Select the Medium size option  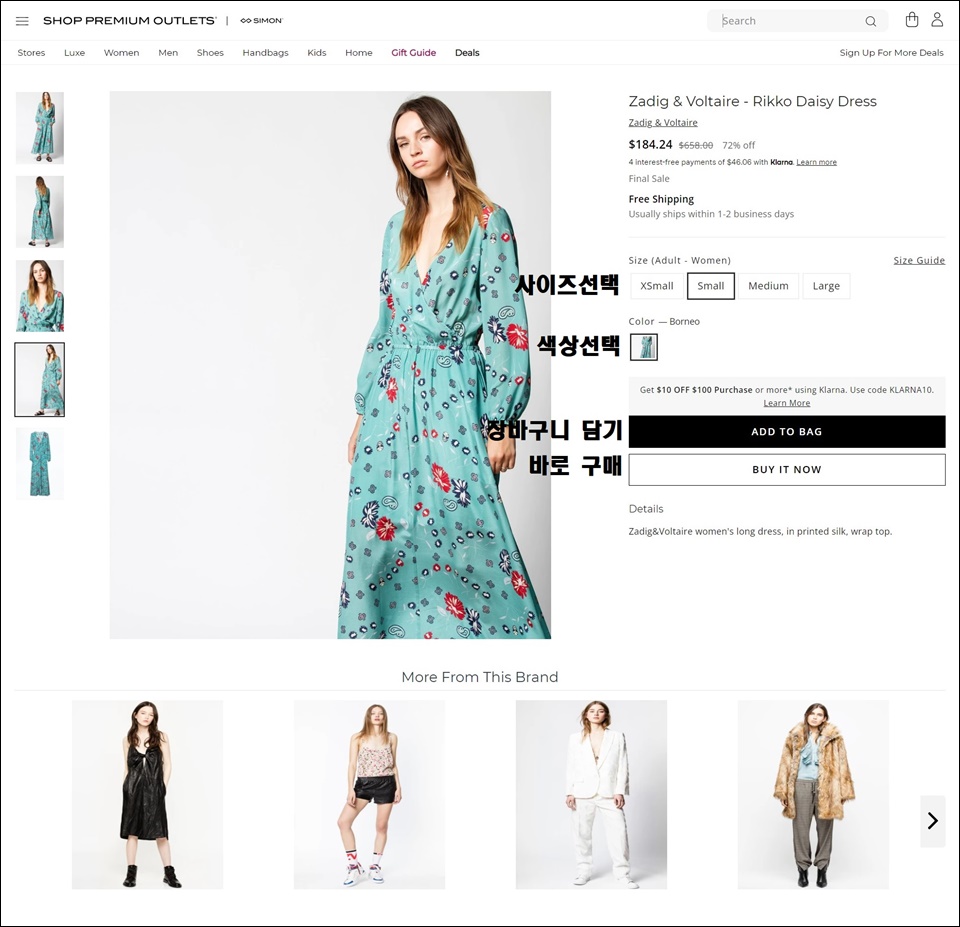point(768,286)
